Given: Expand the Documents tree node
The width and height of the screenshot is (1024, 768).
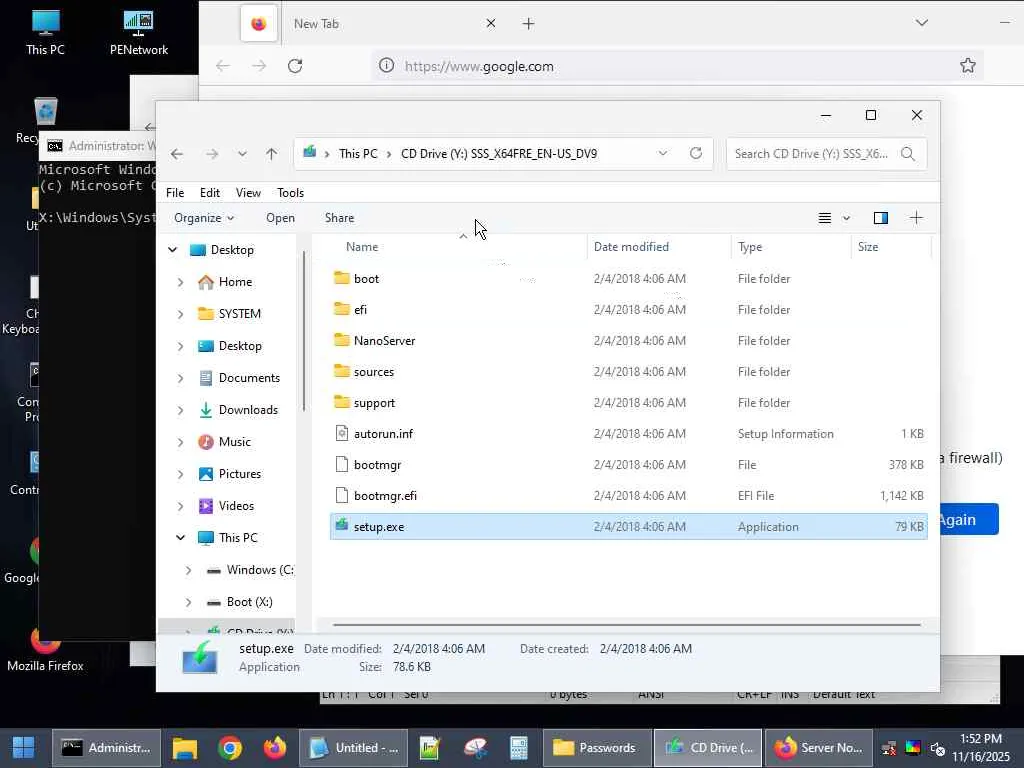Looking at the screenshot, I should (180, 378).
